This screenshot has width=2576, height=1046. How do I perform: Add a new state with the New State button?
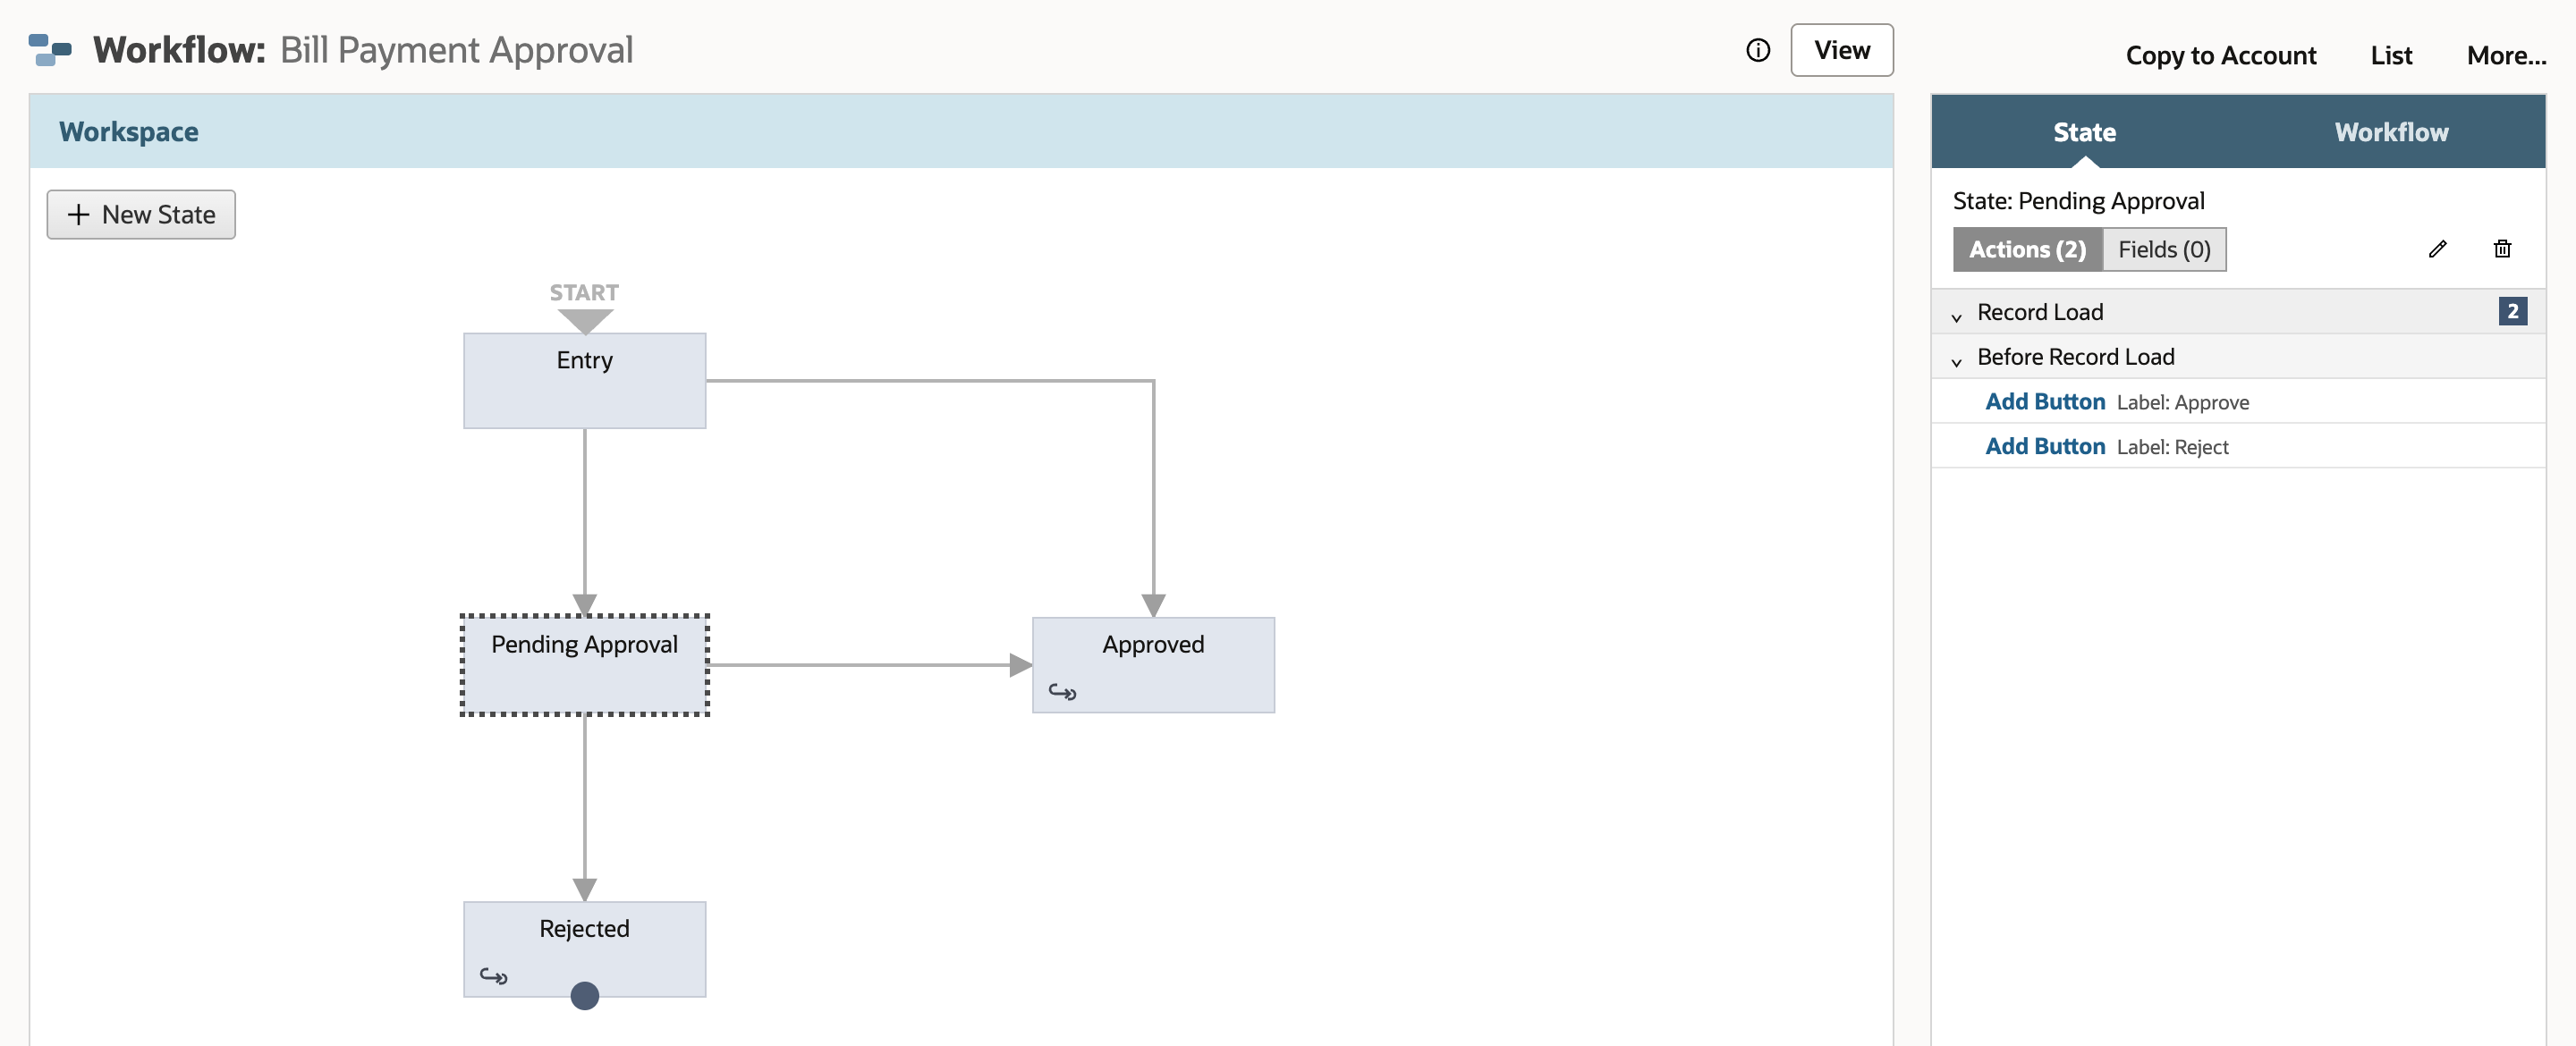141,215
